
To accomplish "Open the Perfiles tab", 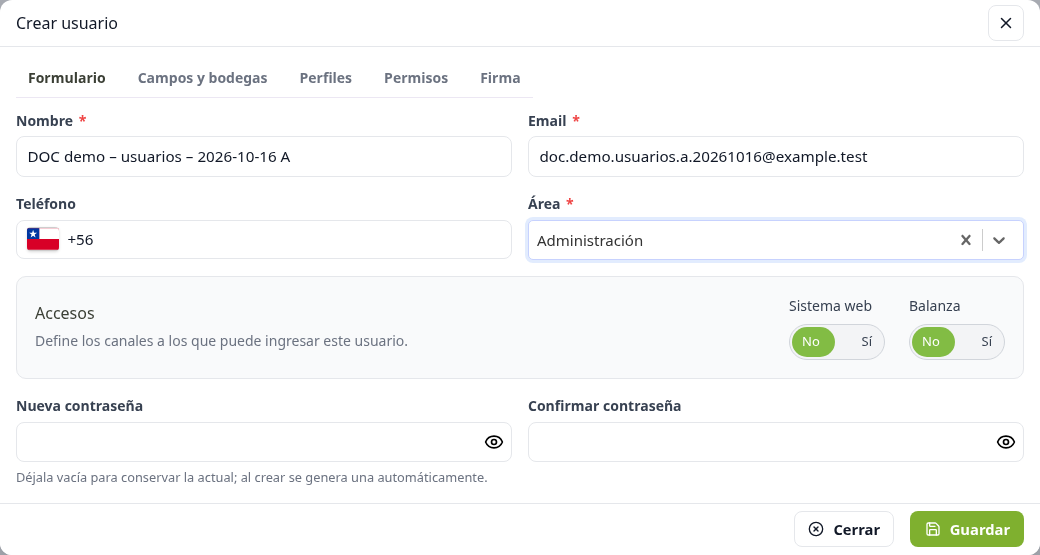I will [326, 78].
